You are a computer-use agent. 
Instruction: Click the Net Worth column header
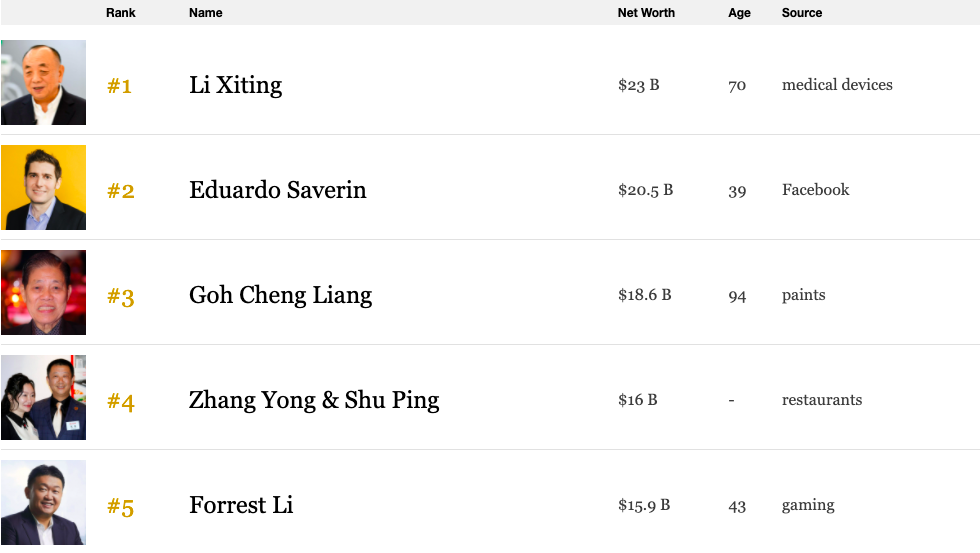pos(646,13)
